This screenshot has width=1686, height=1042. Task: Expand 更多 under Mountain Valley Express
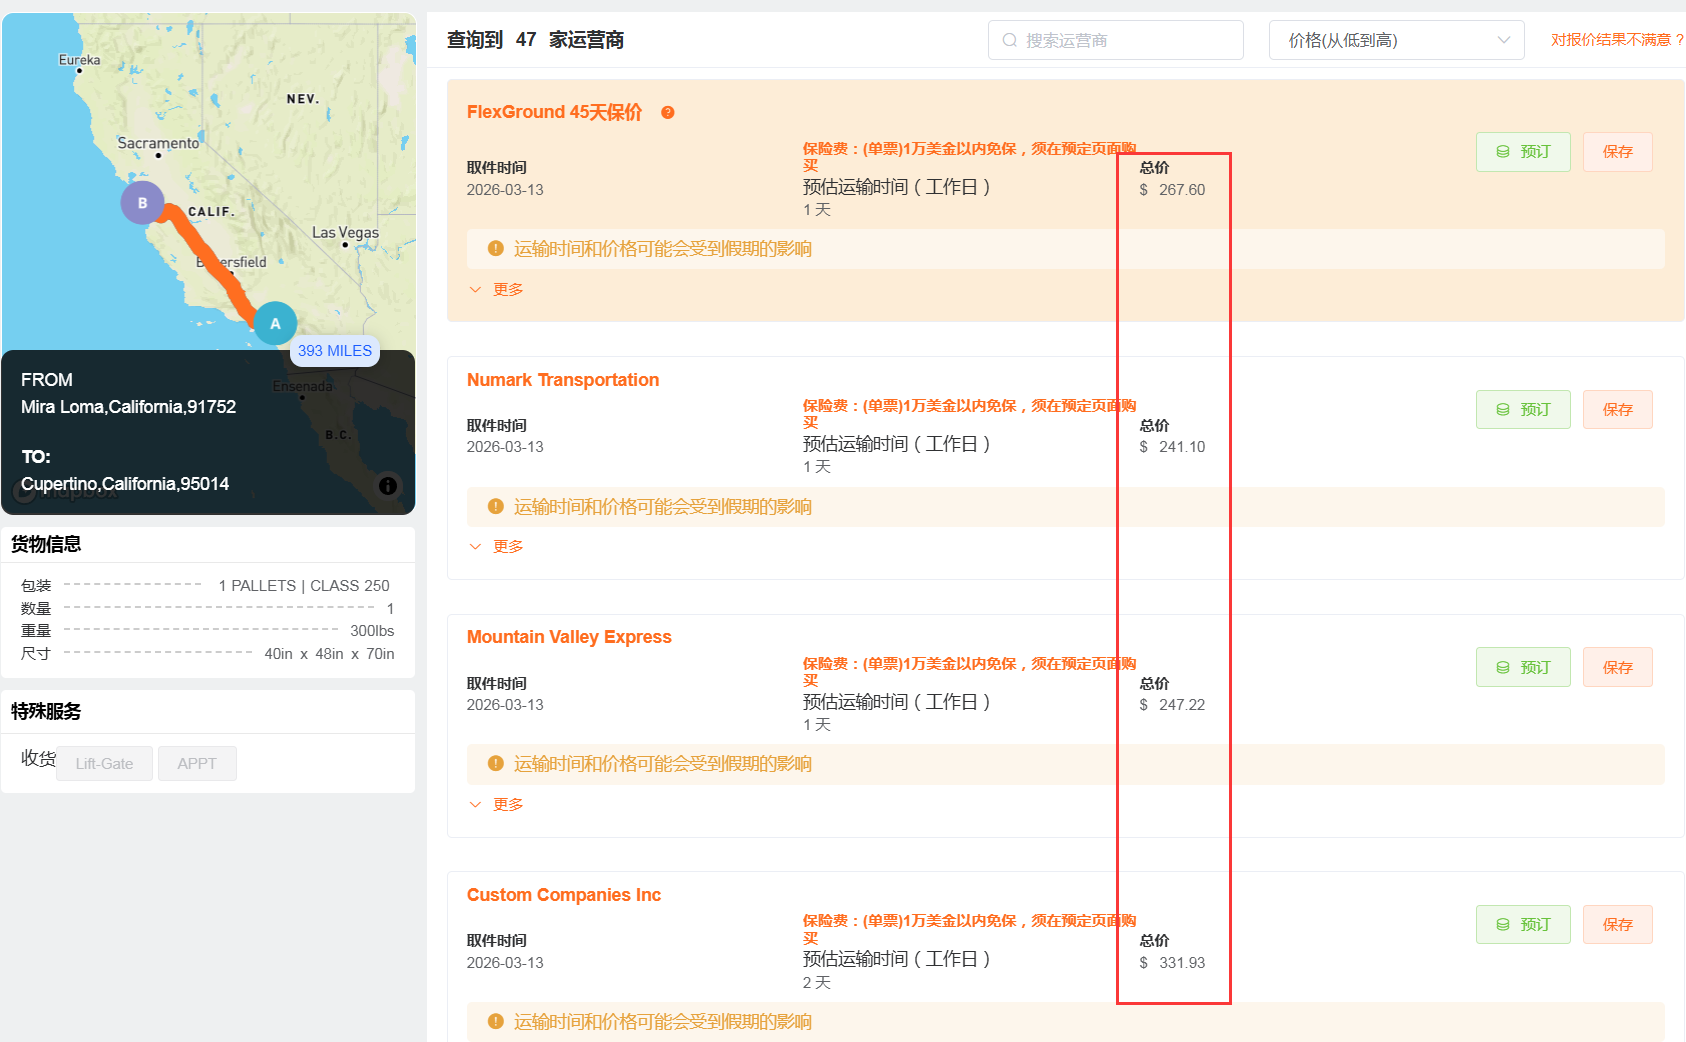pos(498,805)
